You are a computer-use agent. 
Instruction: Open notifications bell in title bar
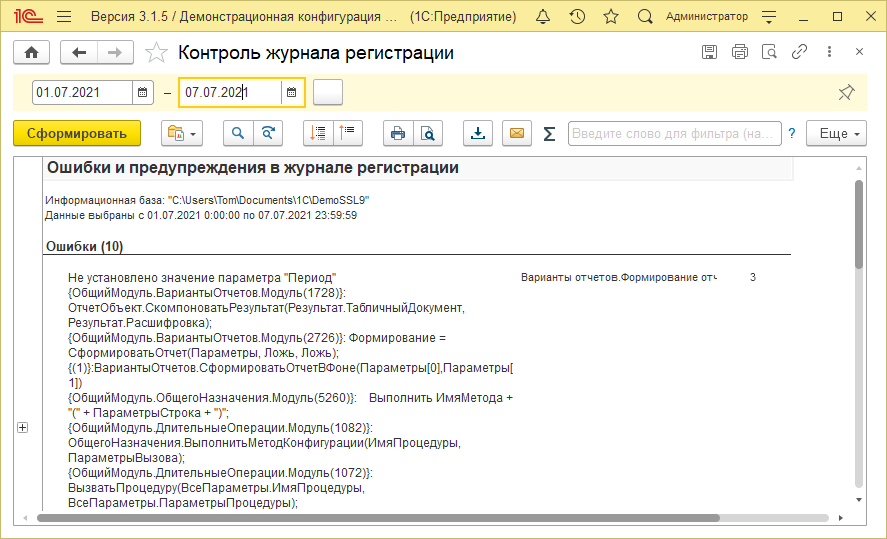(542, 17)
